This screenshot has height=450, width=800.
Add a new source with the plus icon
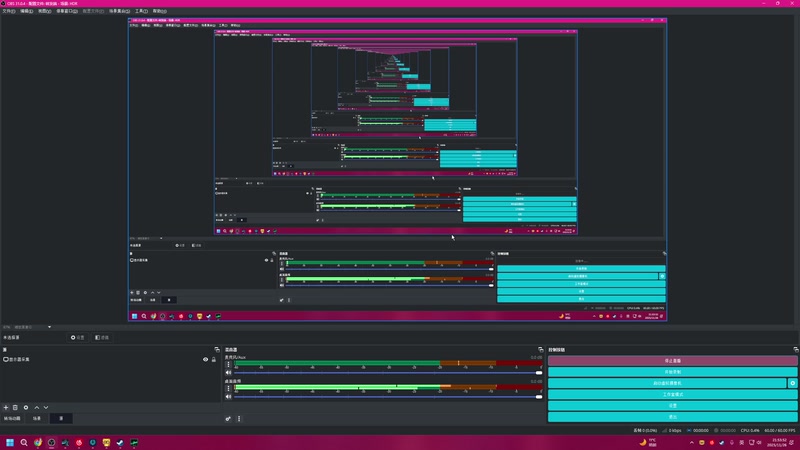(x=6, y=408)
